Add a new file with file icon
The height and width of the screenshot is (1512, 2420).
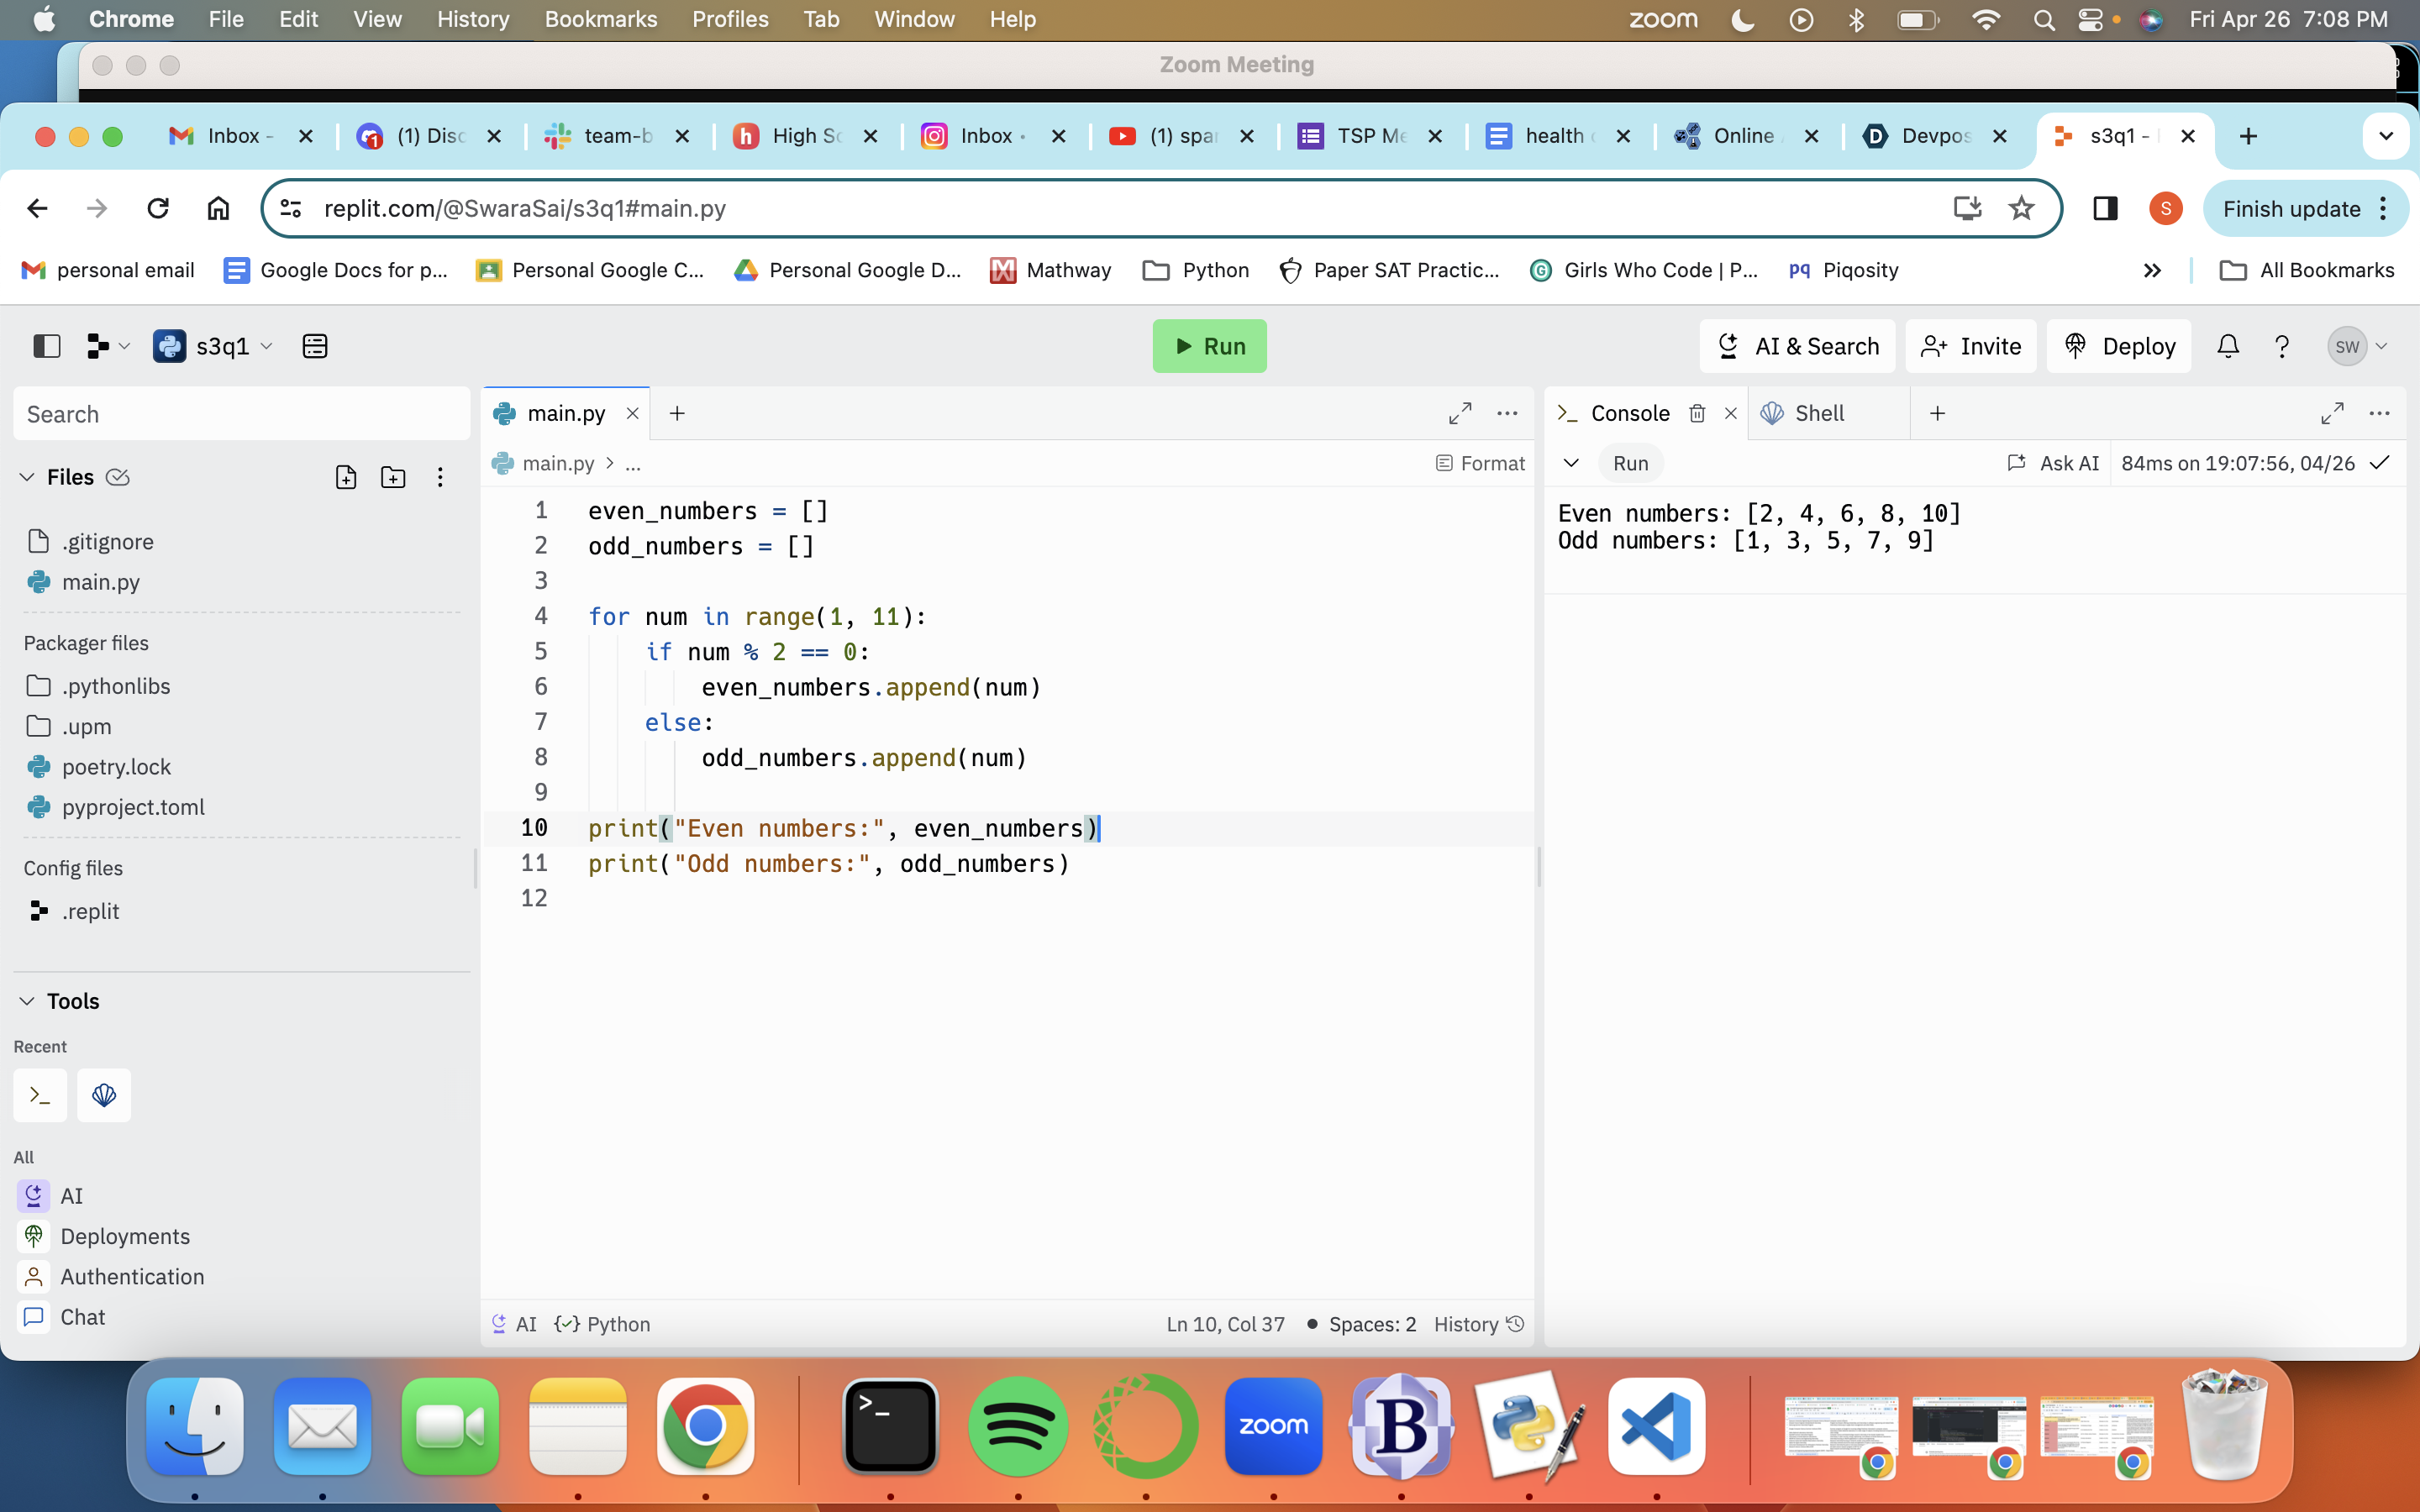point(346,477)
